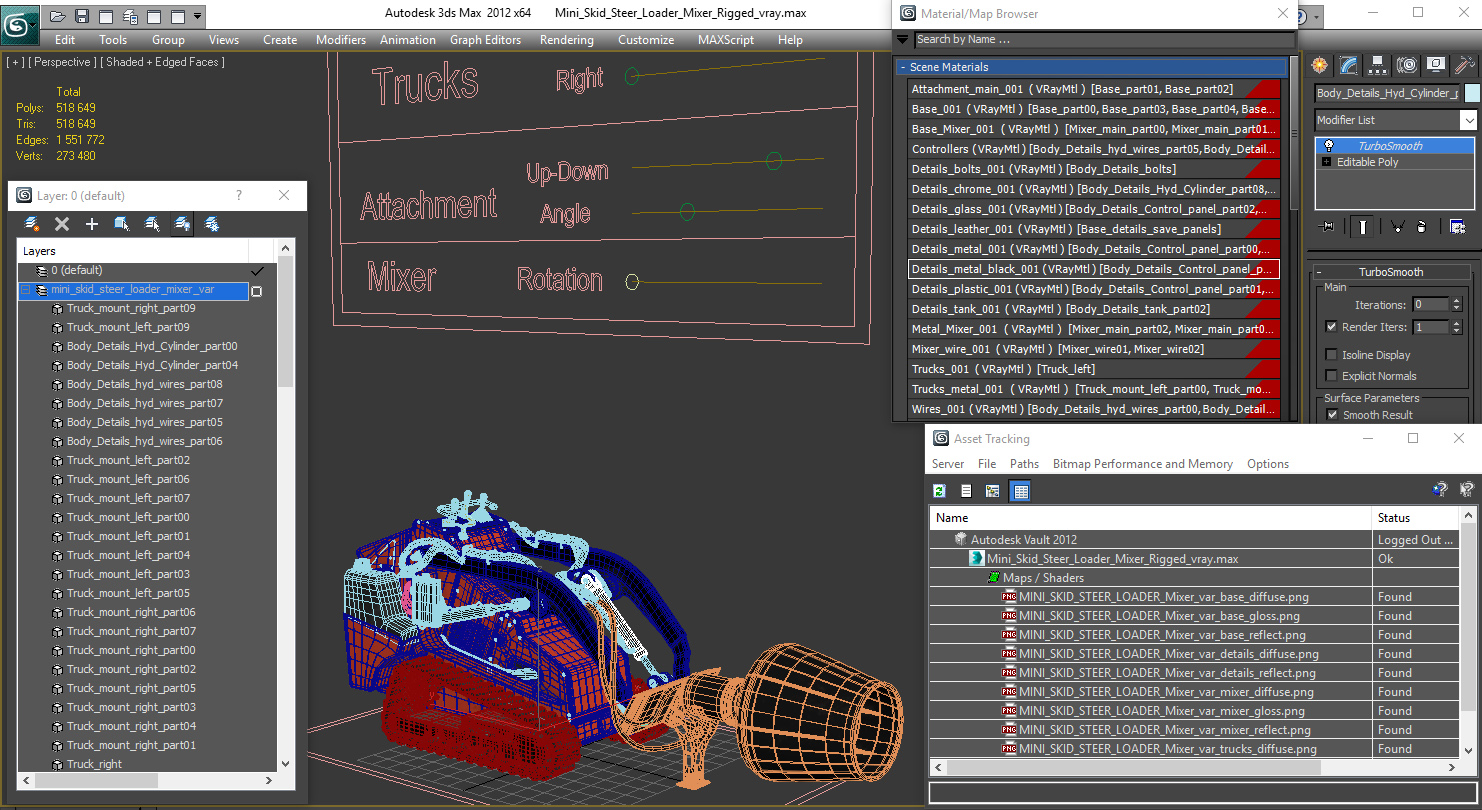Click Remove Modifier from stack icon
Screen dimensions: 1482x810
pos(1421,227)
